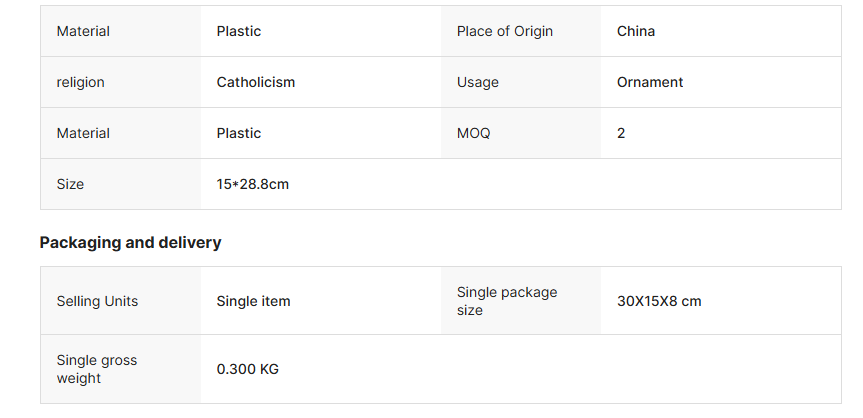The image size is (863, 418).
Task: Click the MOQ attribute label
Action: (473, 133)
